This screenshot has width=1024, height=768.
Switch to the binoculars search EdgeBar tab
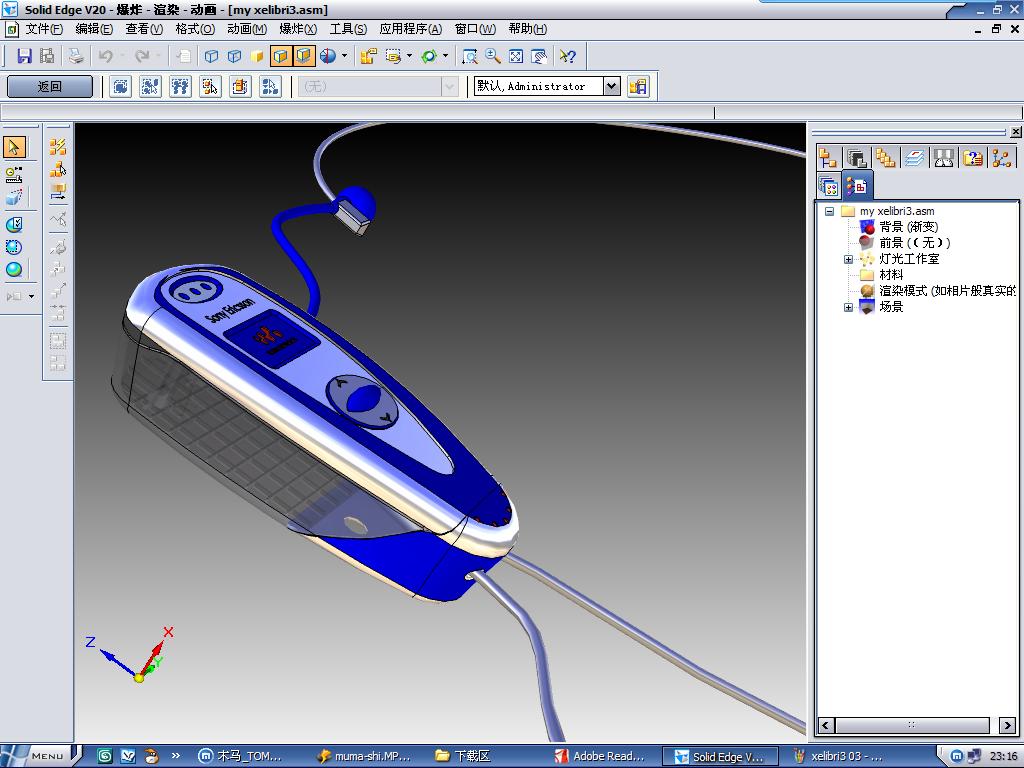pyautogui.click(x=944, y=157)
